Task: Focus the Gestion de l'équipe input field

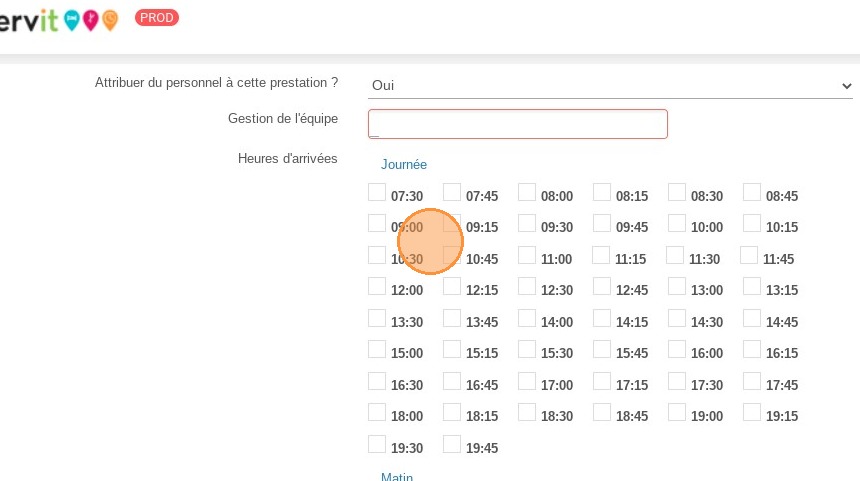Action: (x=518, y=124)
